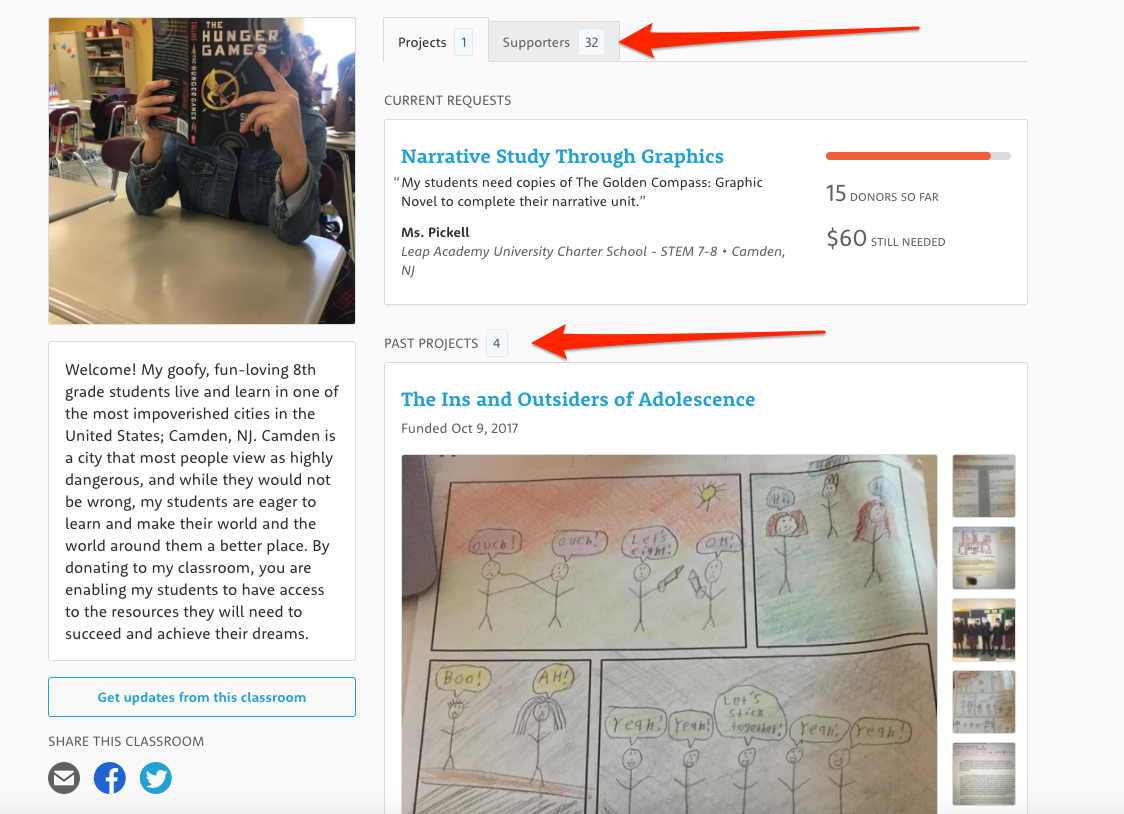The width and height of the screenshot is (1124, 814).
Task: Open the Hunger Games classroom photo
Action: [x=201, y=171]
